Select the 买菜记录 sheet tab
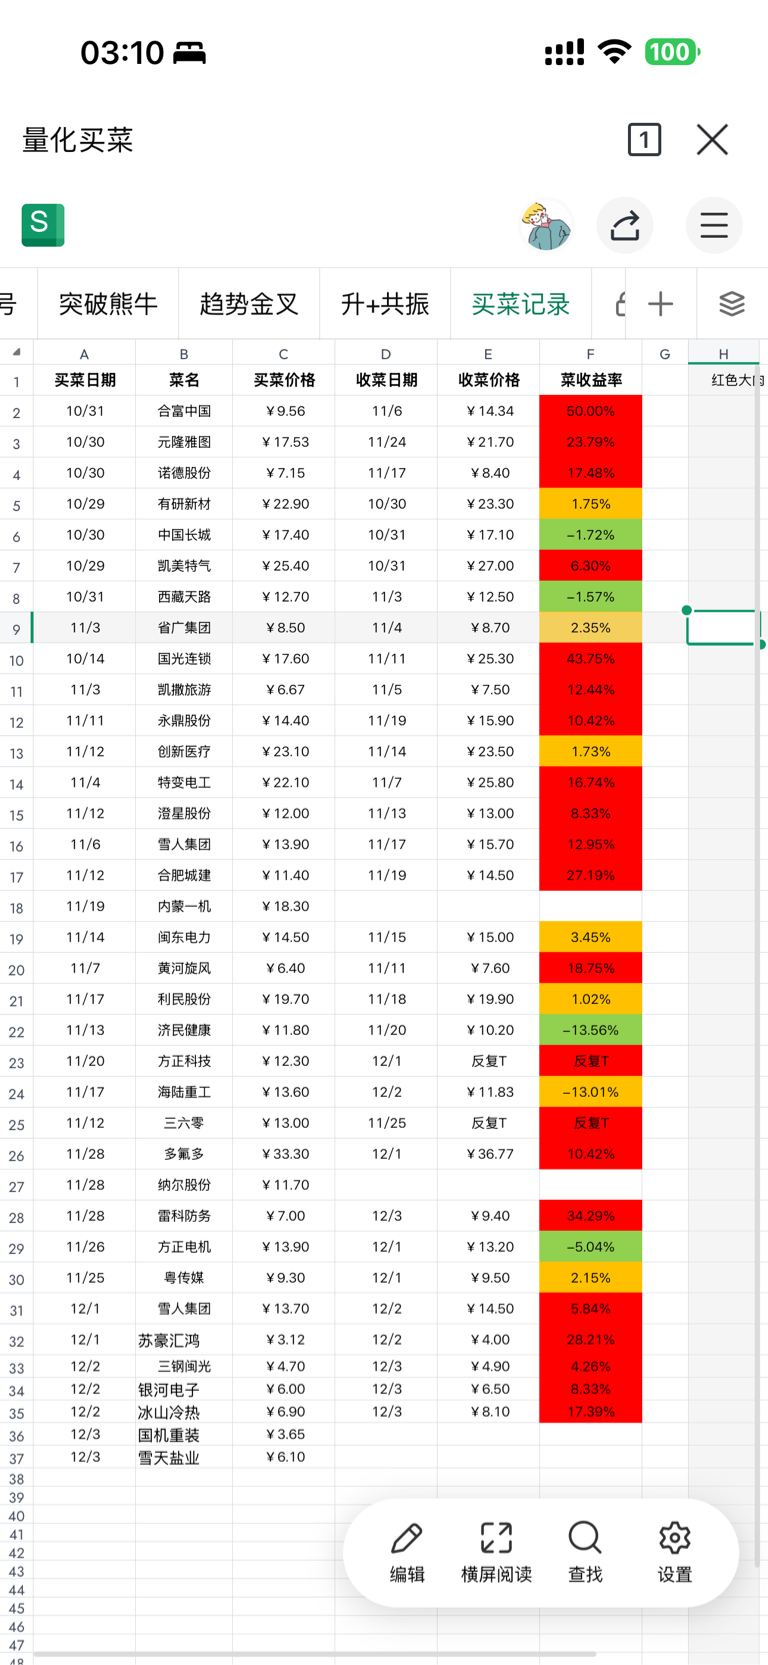 [x=520, y=304]
